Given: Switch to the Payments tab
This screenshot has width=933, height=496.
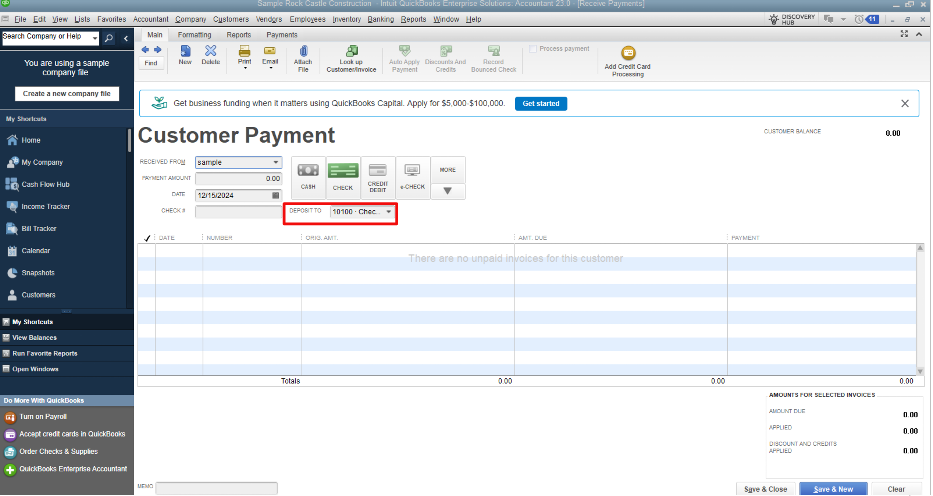Looking at the screenshot, I should click(281, 35).
